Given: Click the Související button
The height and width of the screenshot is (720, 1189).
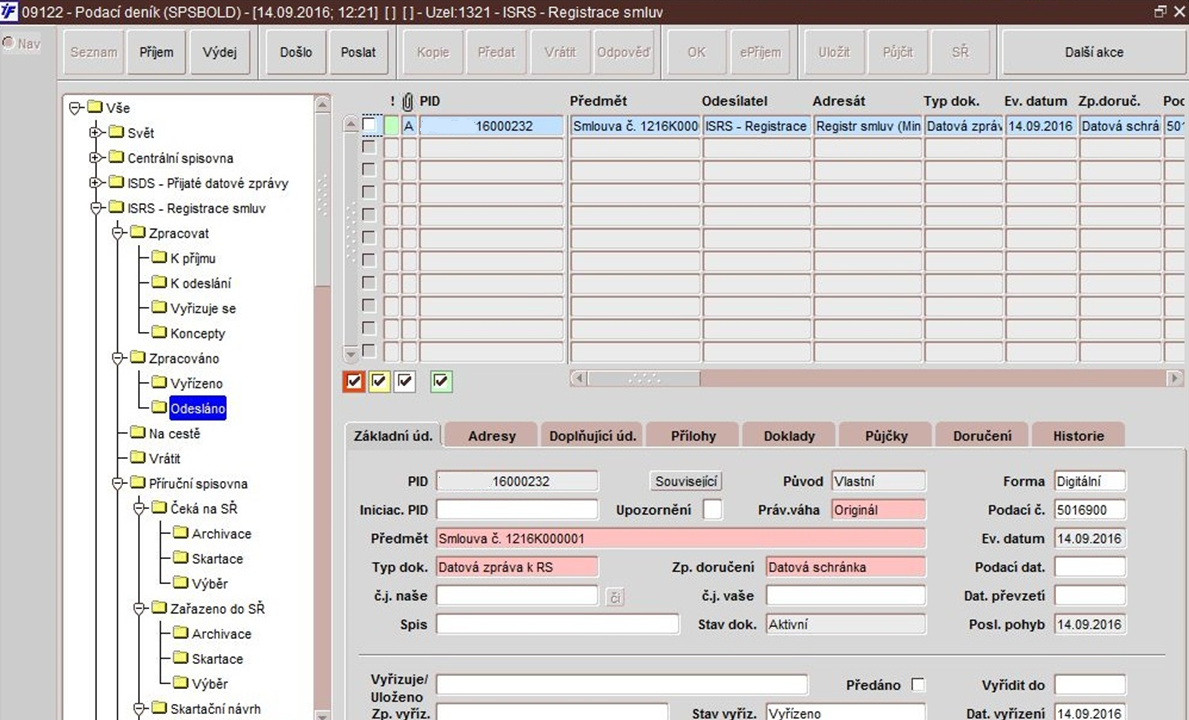Looking at the screenshot, I should 686,481.
